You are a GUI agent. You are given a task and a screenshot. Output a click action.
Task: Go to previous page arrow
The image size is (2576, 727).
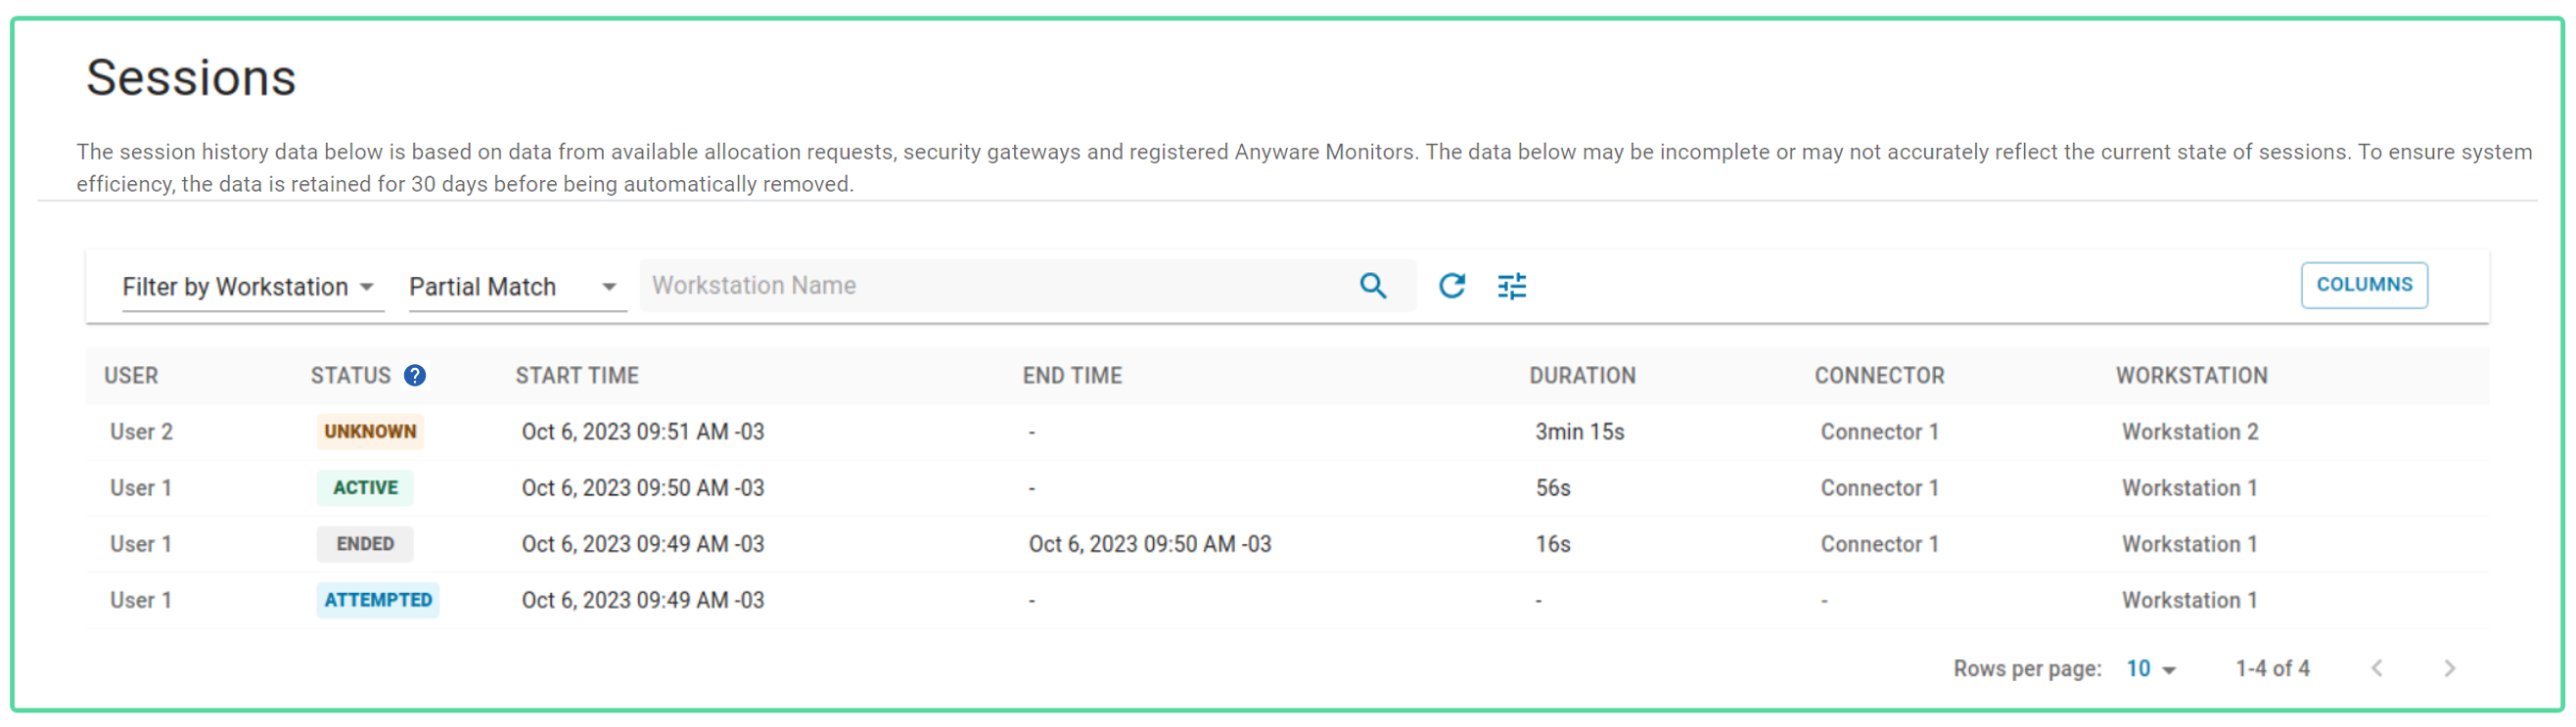2377,669
